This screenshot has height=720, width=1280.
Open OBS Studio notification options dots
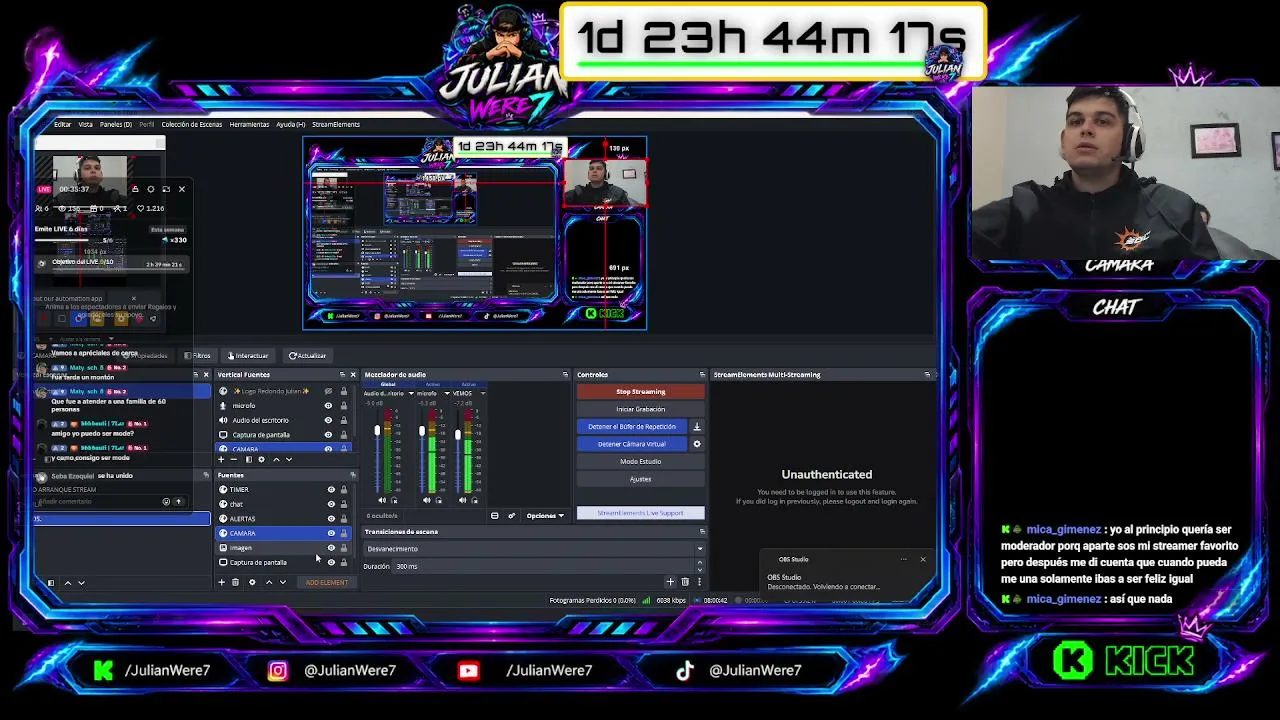click(903, 559)
